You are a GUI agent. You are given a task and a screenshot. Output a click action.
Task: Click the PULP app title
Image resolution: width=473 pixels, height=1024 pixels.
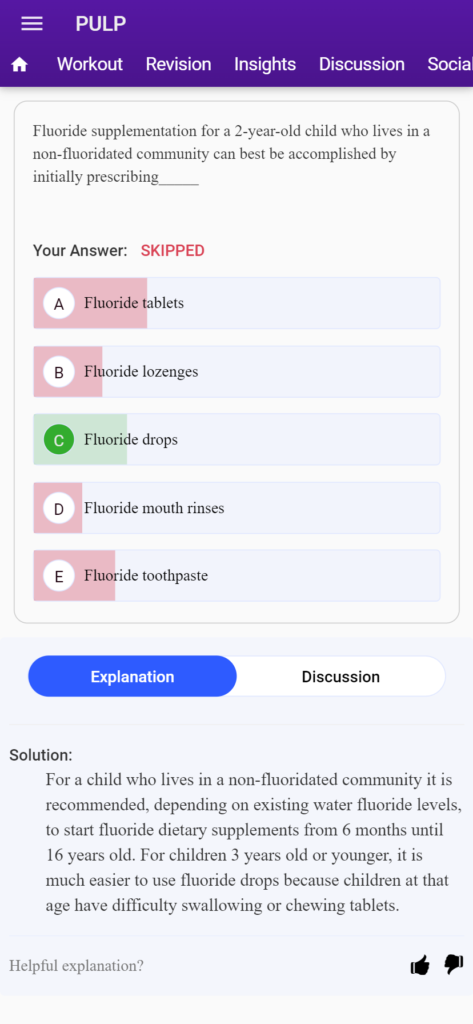click(101, 24)
